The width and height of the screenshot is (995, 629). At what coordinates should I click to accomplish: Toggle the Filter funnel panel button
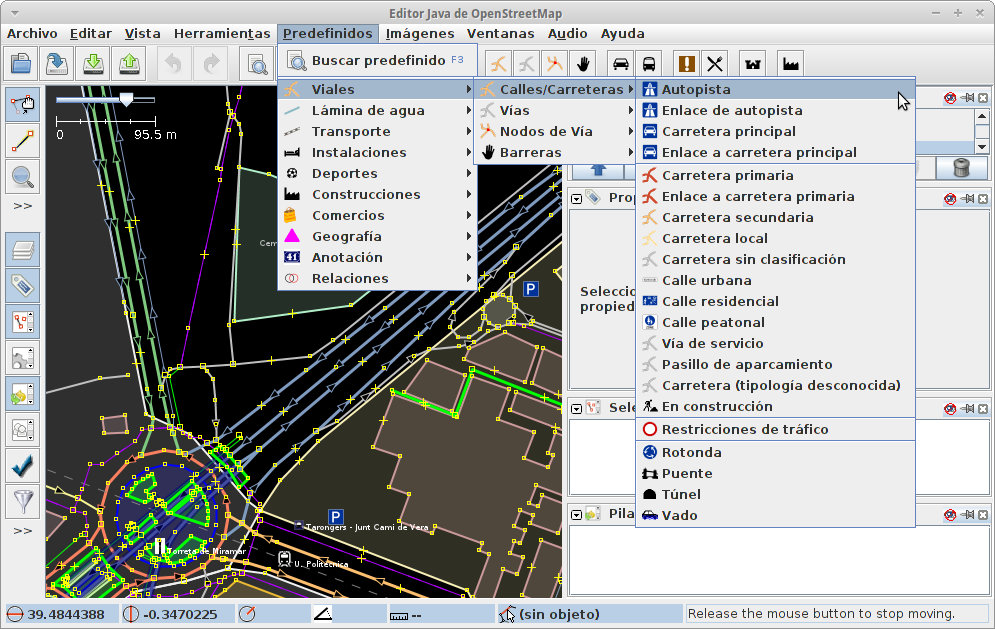22,499
